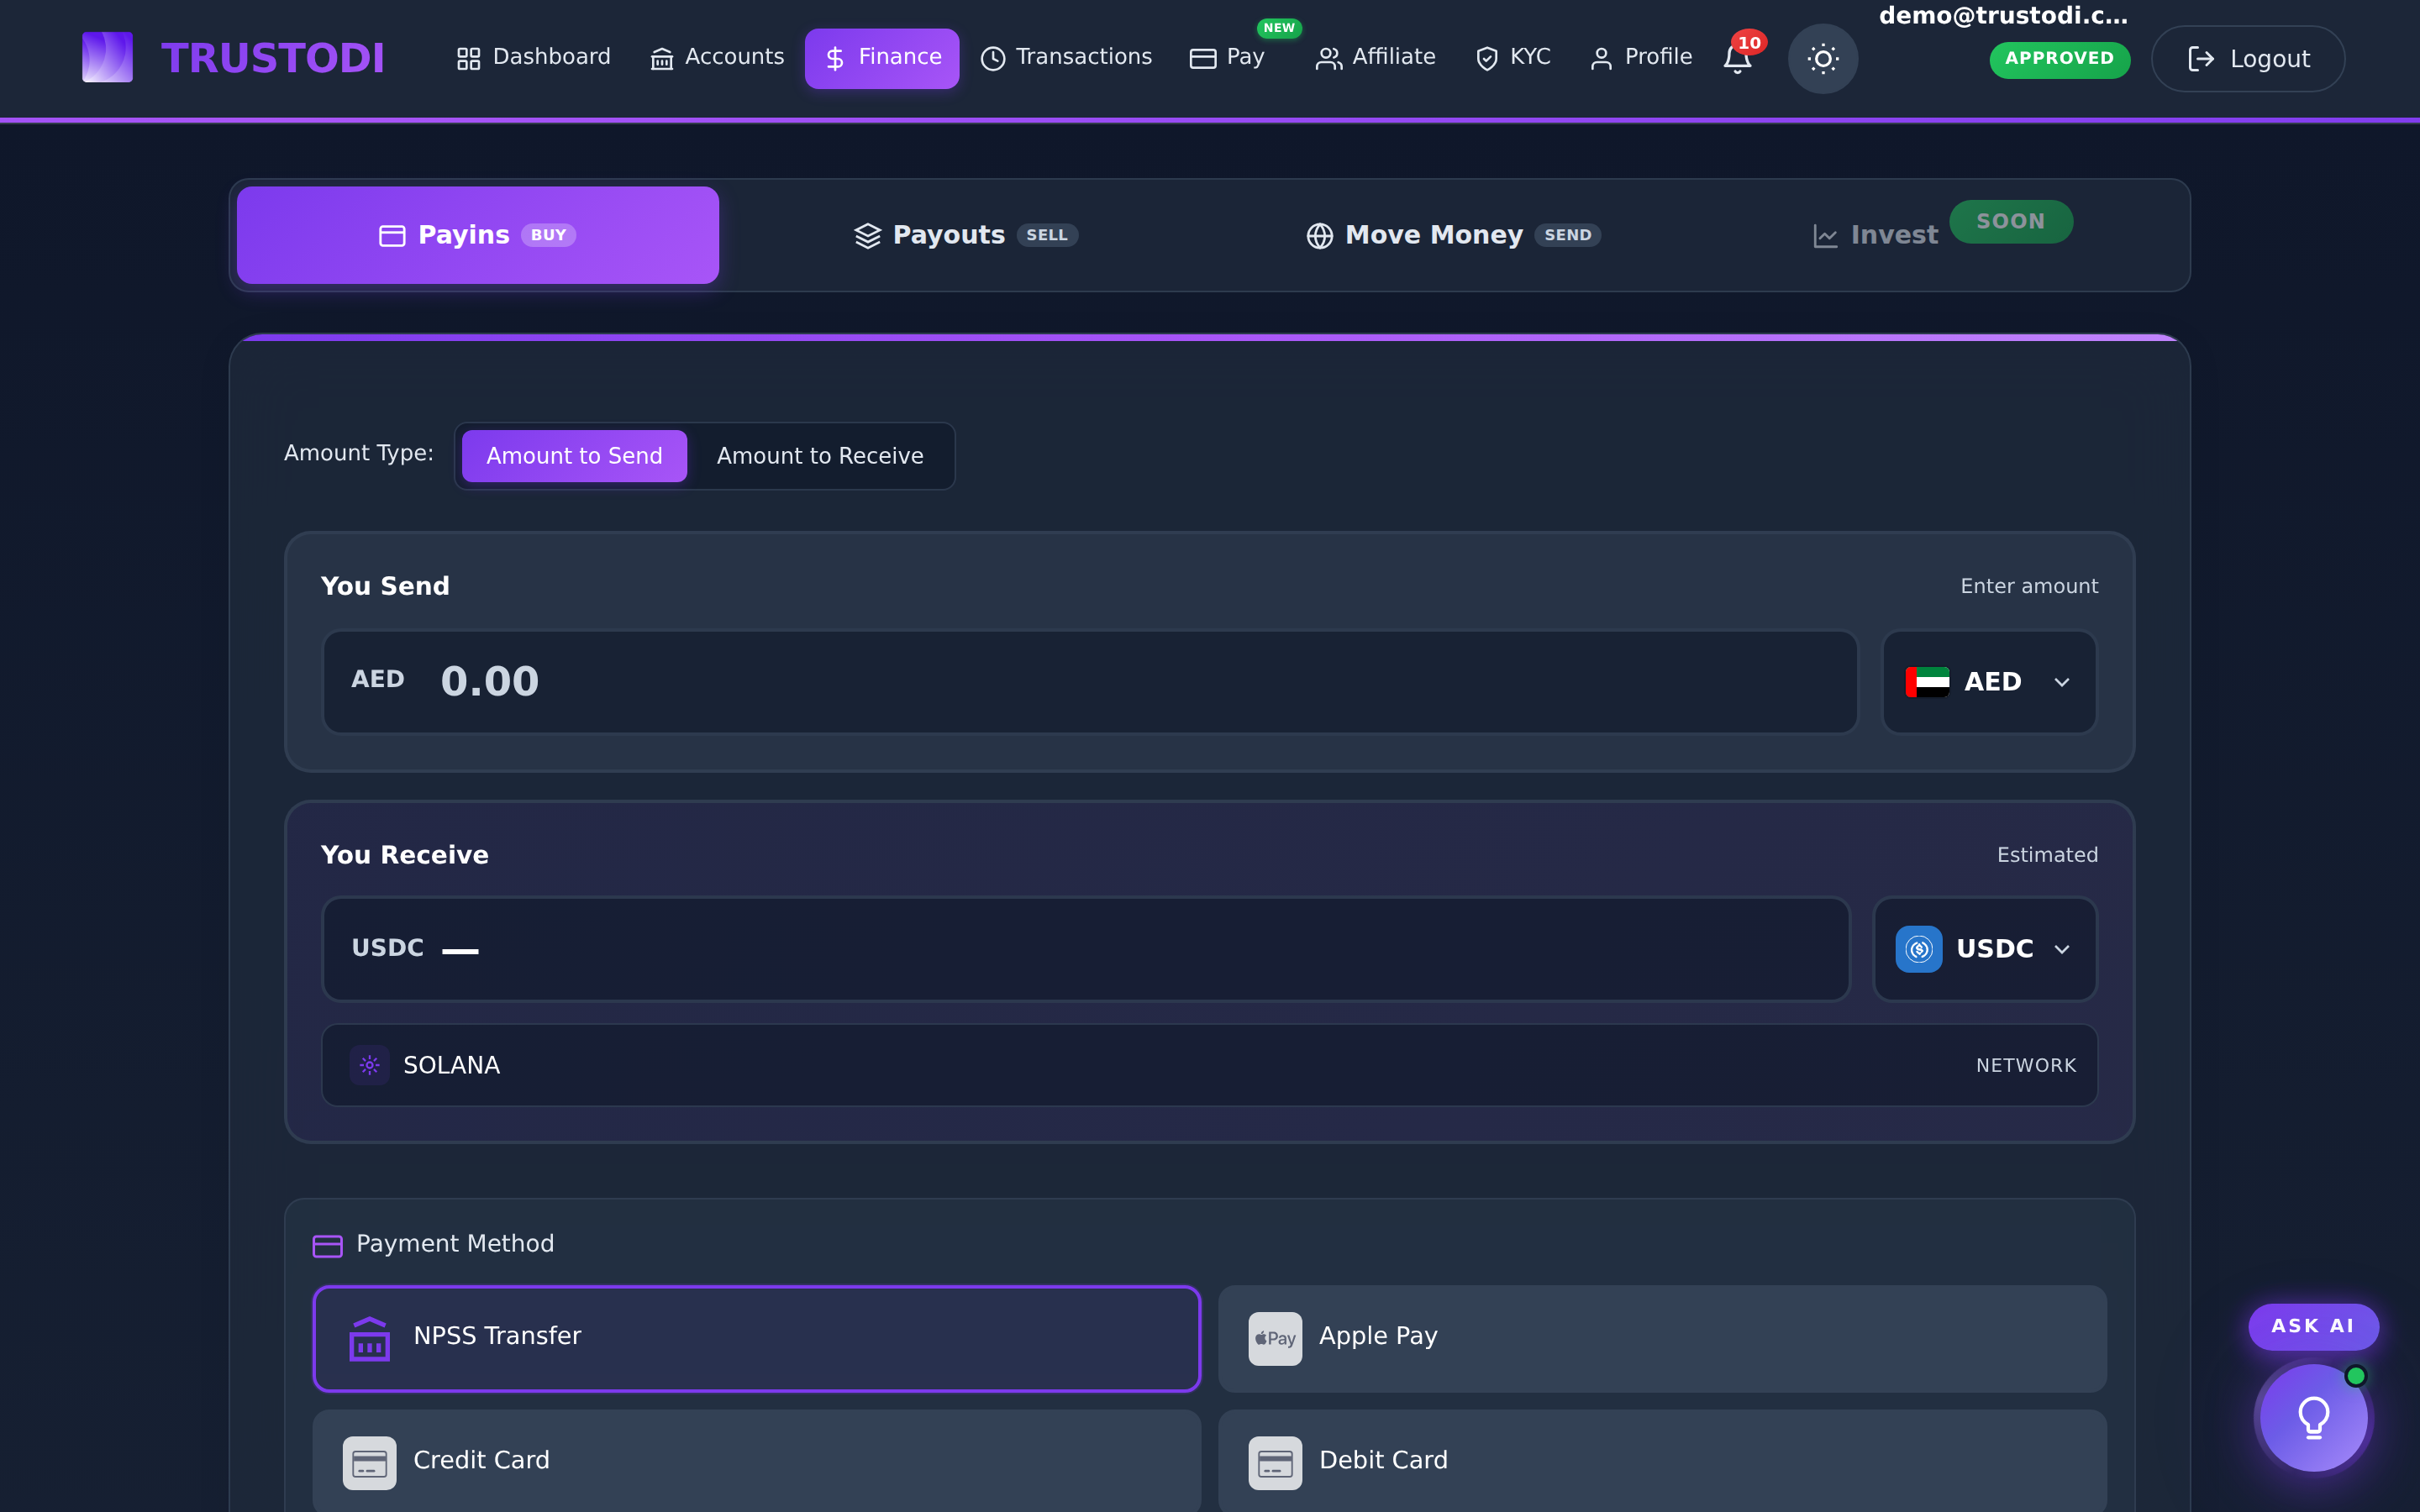2420x1512 pixels.
Task: Open the Finance nav item
Action: 882,58
